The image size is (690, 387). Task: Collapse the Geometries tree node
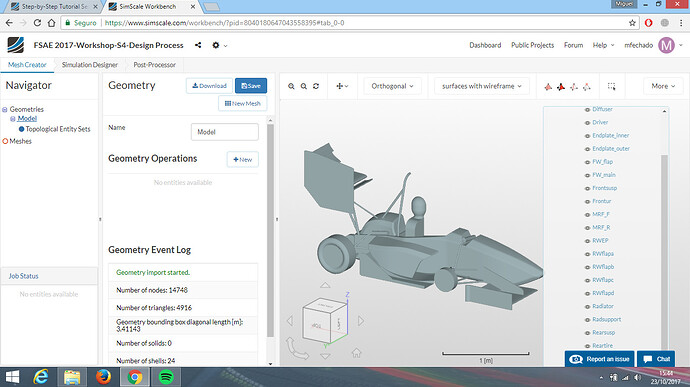coord(5,110)
